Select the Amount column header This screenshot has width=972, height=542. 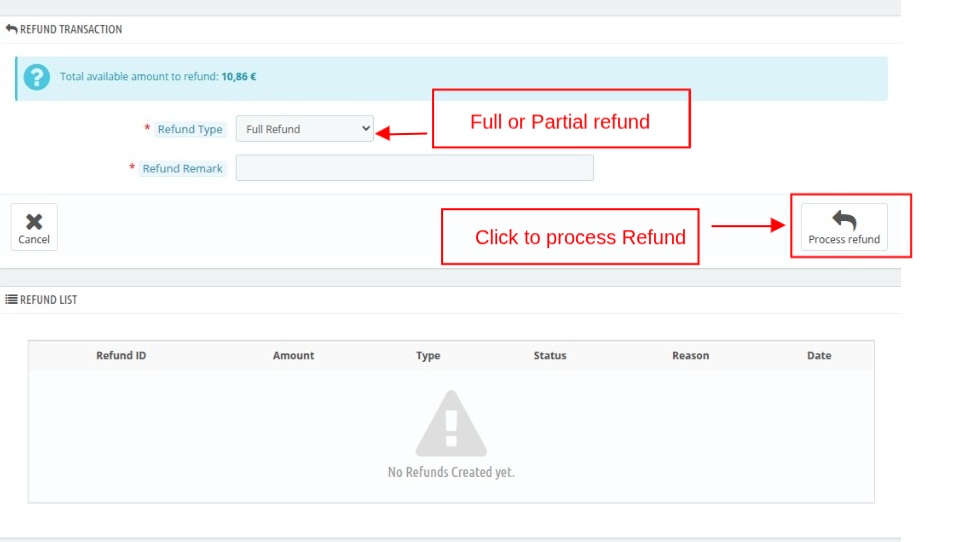[293, 355]
